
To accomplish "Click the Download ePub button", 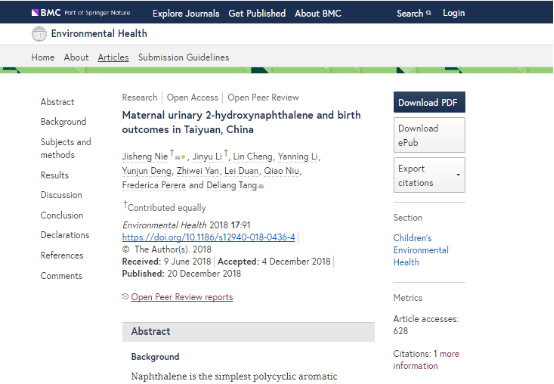I will (429, 135).
